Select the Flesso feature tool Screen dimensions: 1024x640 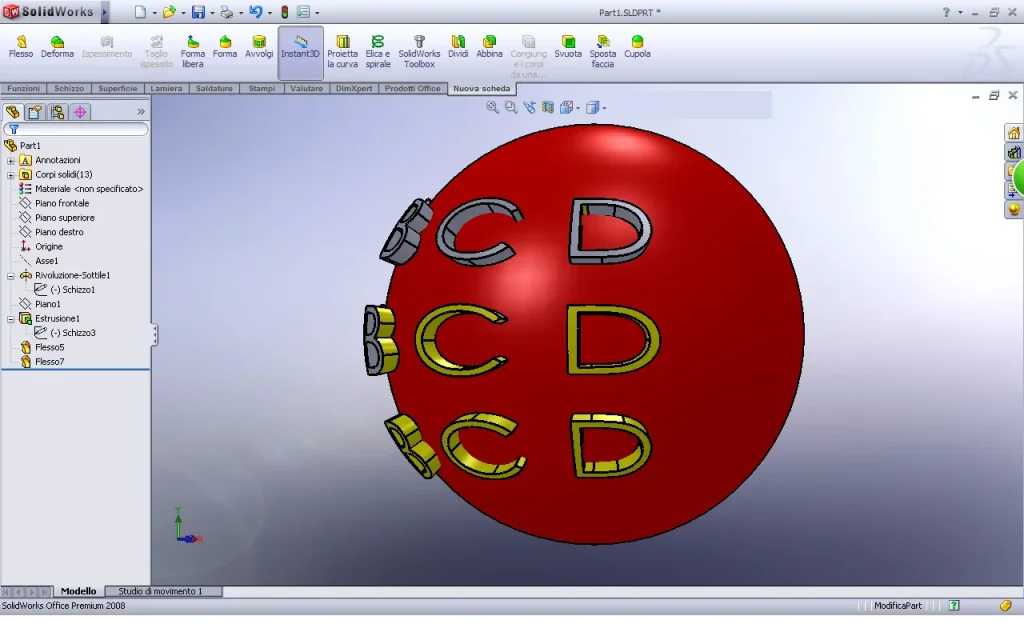(x=21, y=48)
